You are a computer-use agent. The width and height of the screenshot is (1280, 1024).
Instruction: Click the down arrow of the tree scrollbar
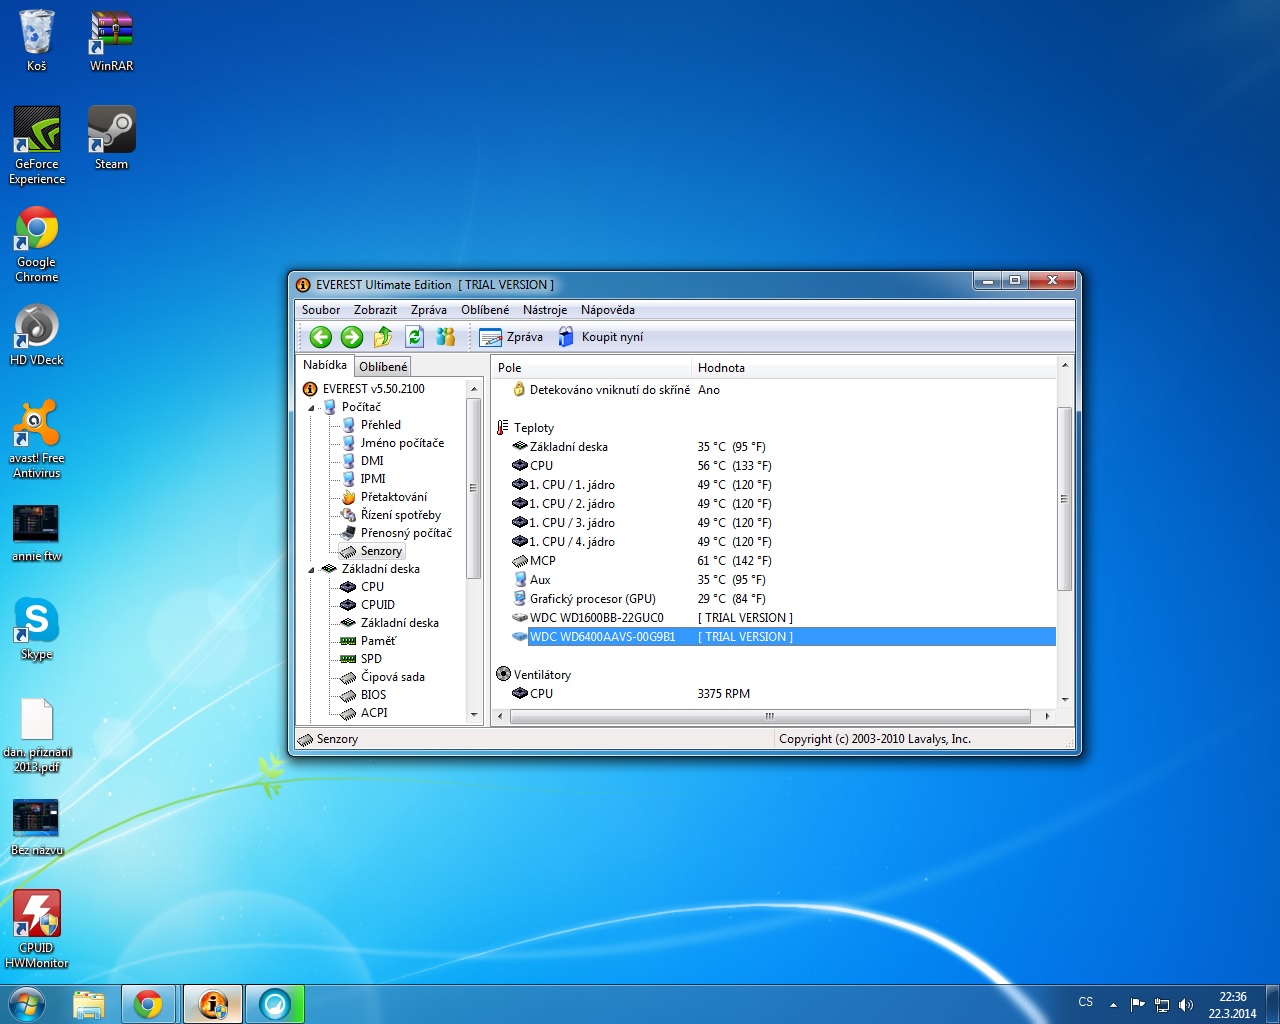[474, 714]
